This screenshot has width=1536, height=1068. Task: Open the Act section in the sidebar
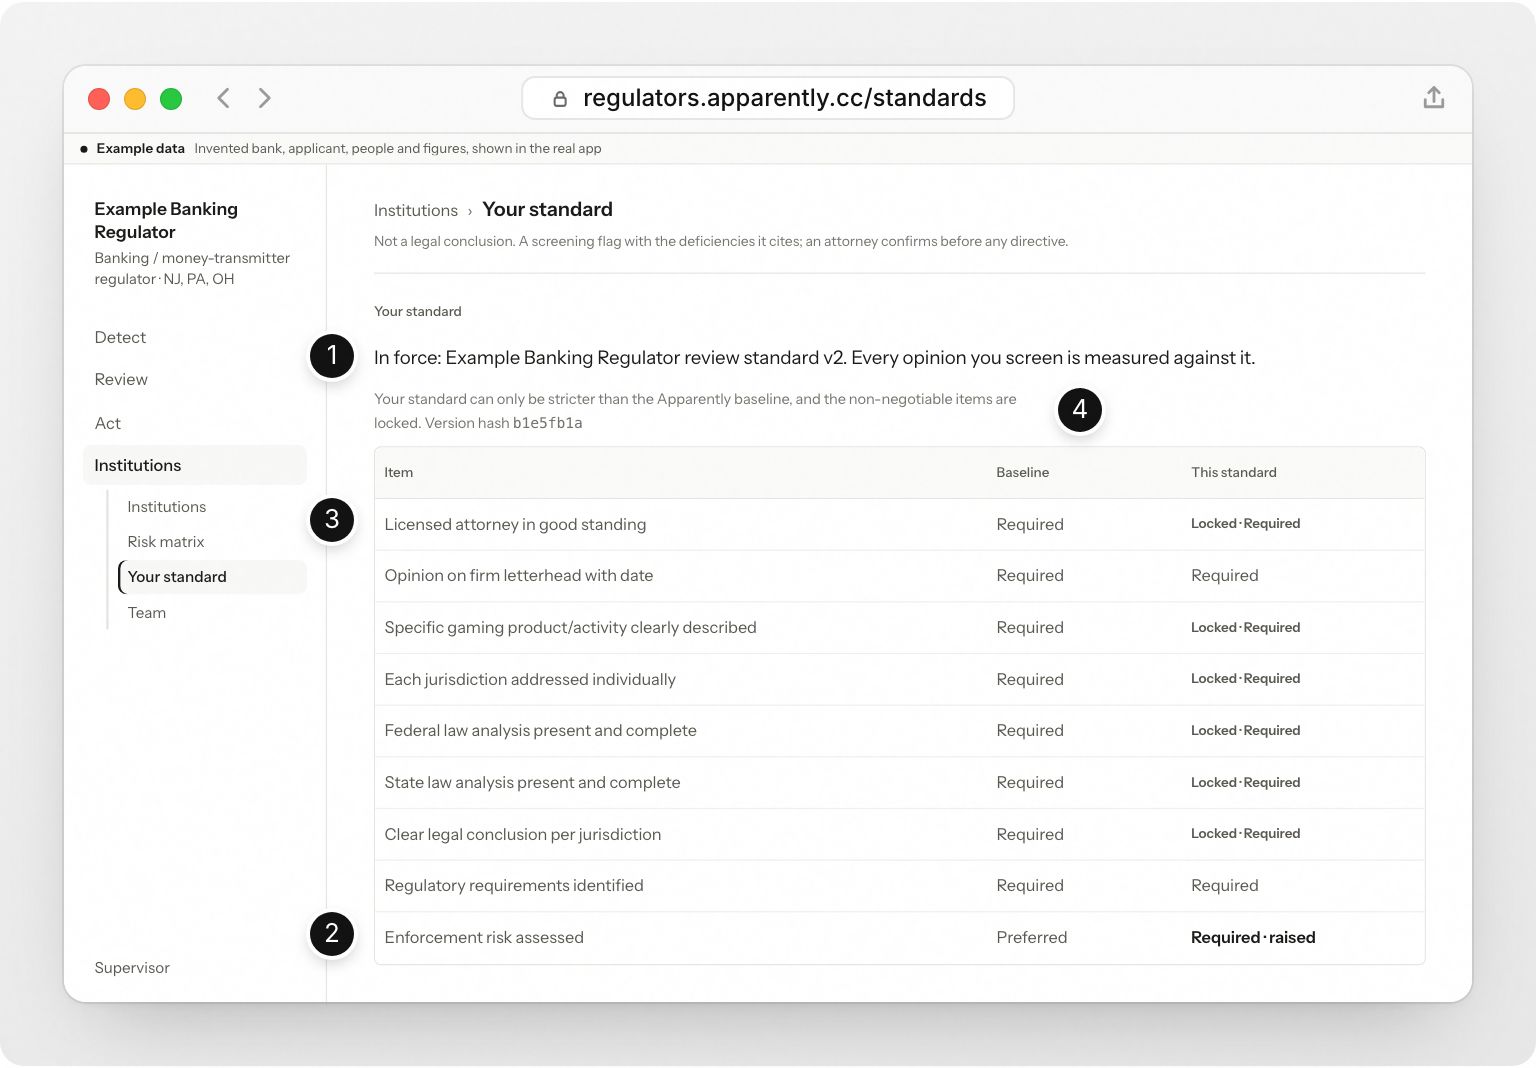point(108,424)
